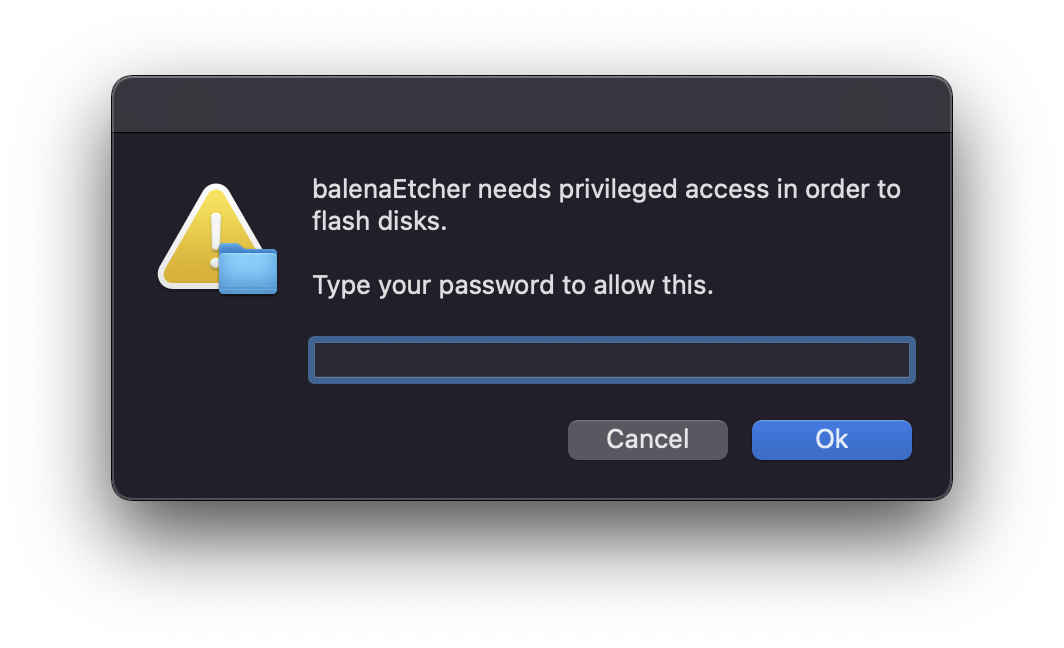Click the dialog title bar area
Screen dimensions: 1064x648
tap(532, 103)
